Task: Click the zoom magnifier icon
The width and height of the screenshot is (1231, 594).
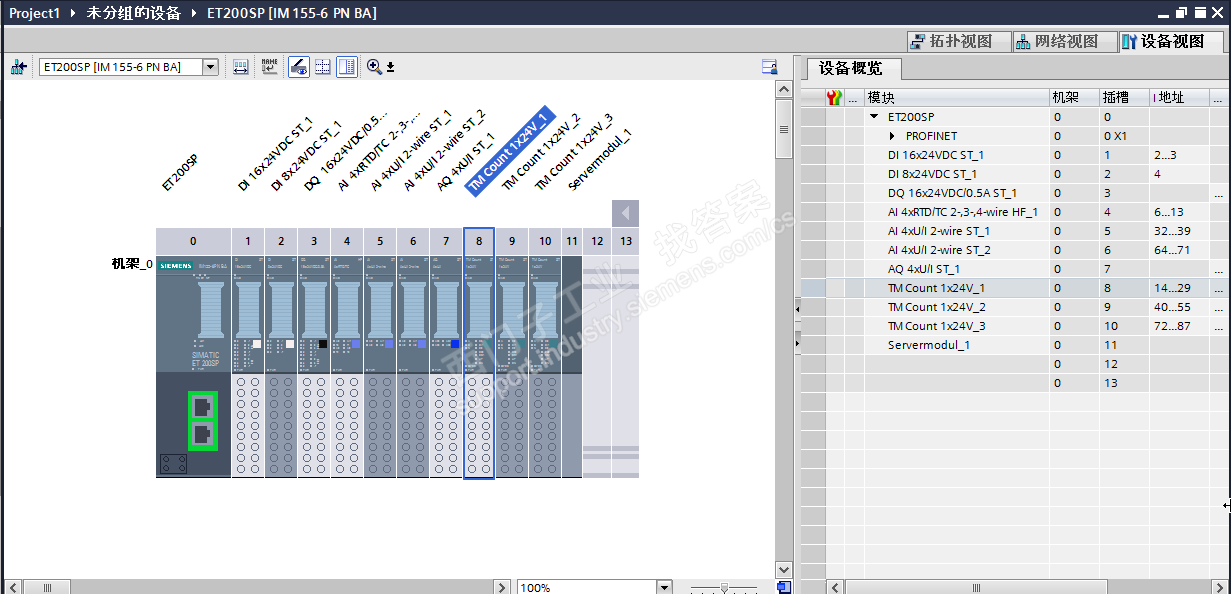Action: 374,67
